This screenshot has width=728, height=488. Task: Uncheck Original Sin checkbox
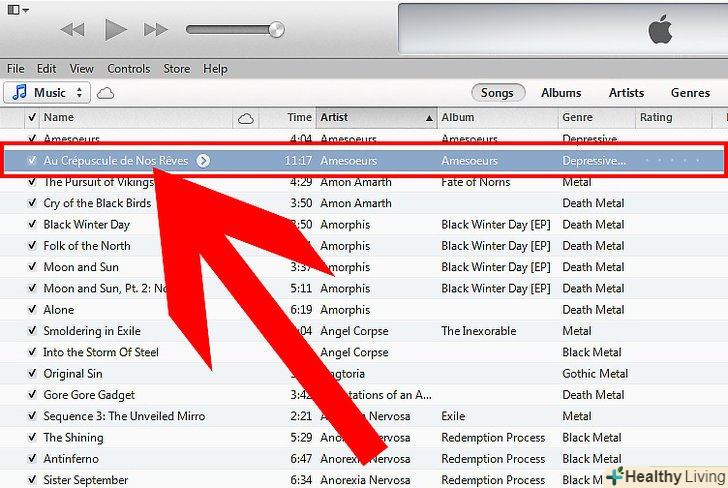[x=32, y=374]
